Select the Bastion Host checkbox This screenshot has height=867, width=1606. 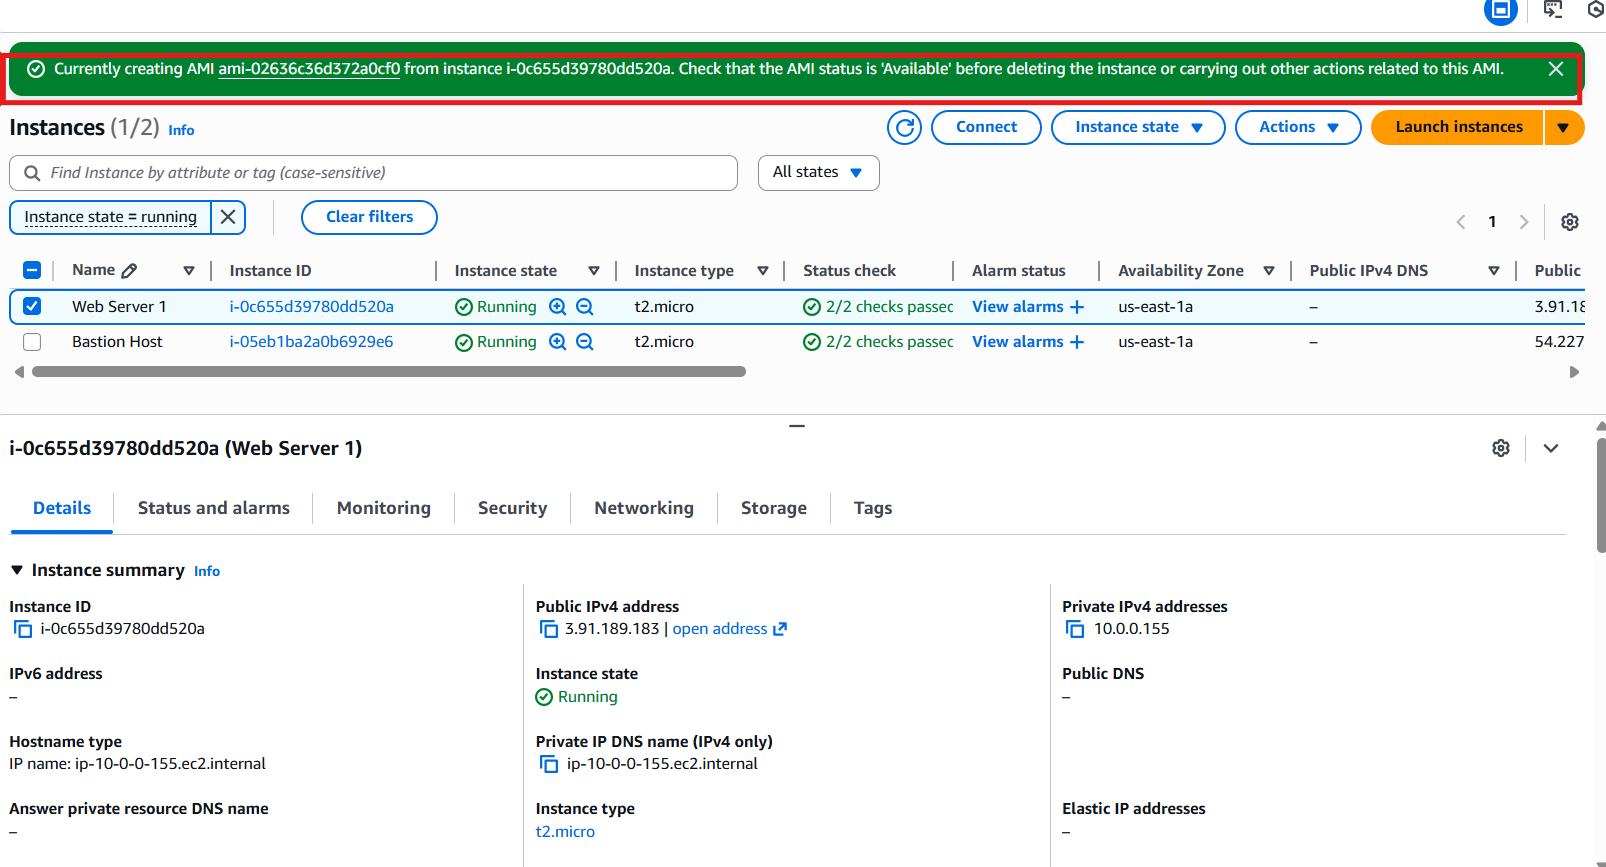pos(32,342)
